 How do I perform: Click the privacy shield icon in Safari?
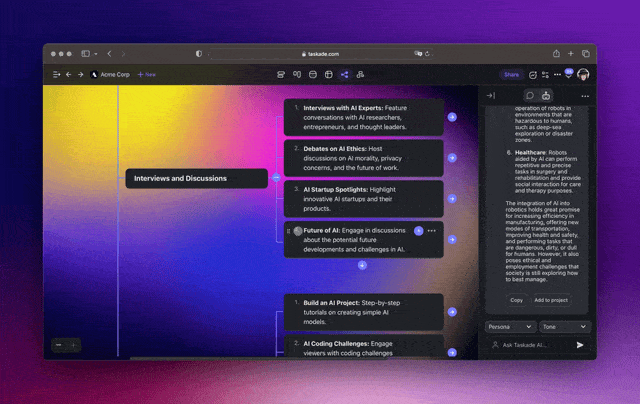[x=199, y=53]
